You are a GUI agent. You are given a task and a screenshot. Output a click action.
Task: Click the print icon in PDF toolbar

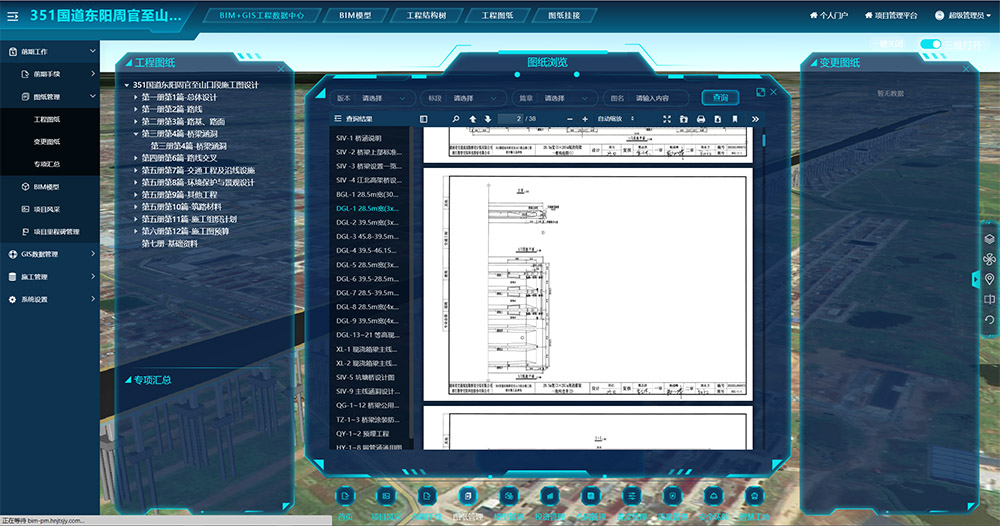tap(700, 119)
